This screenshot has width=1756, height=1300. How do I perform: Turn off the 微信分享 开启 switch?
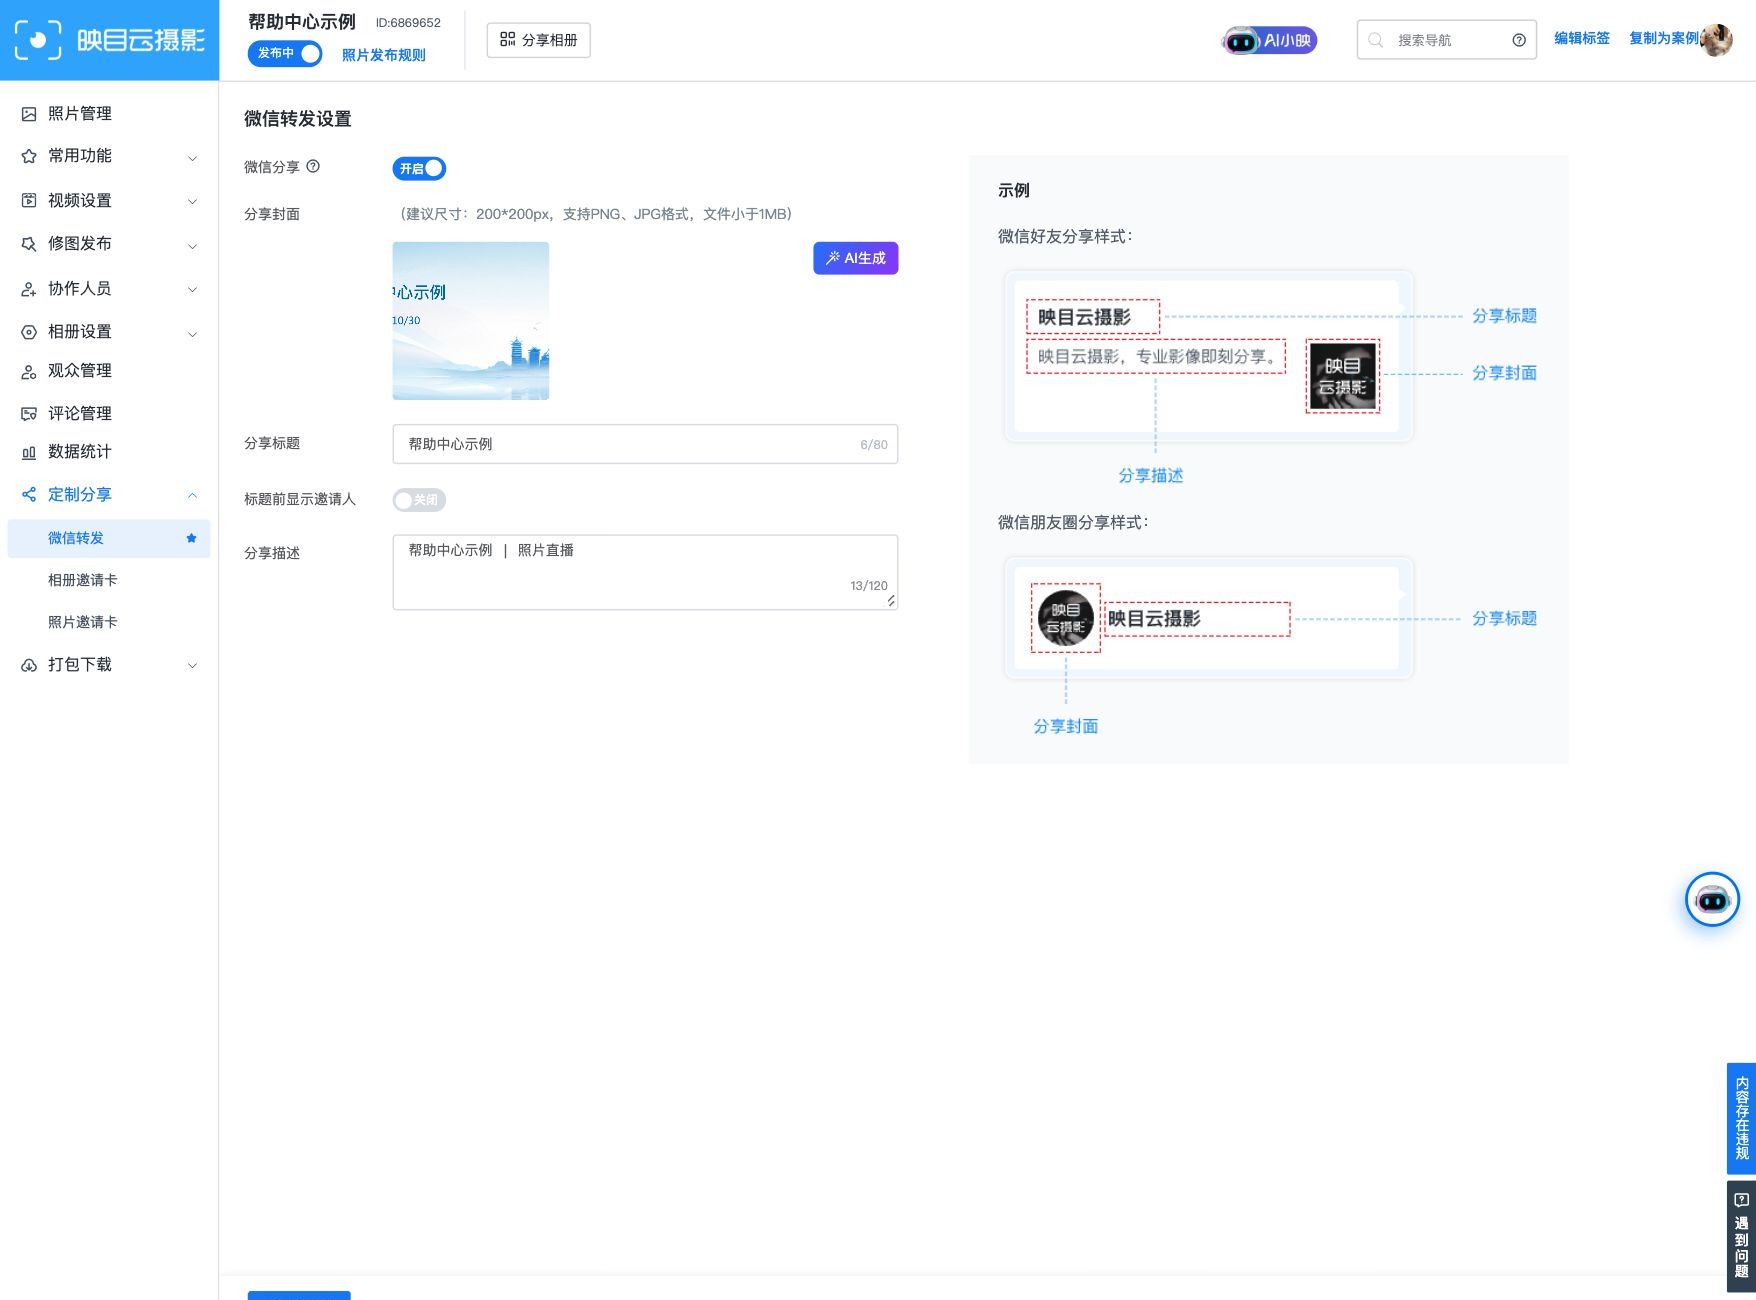(x=419, y=169)
